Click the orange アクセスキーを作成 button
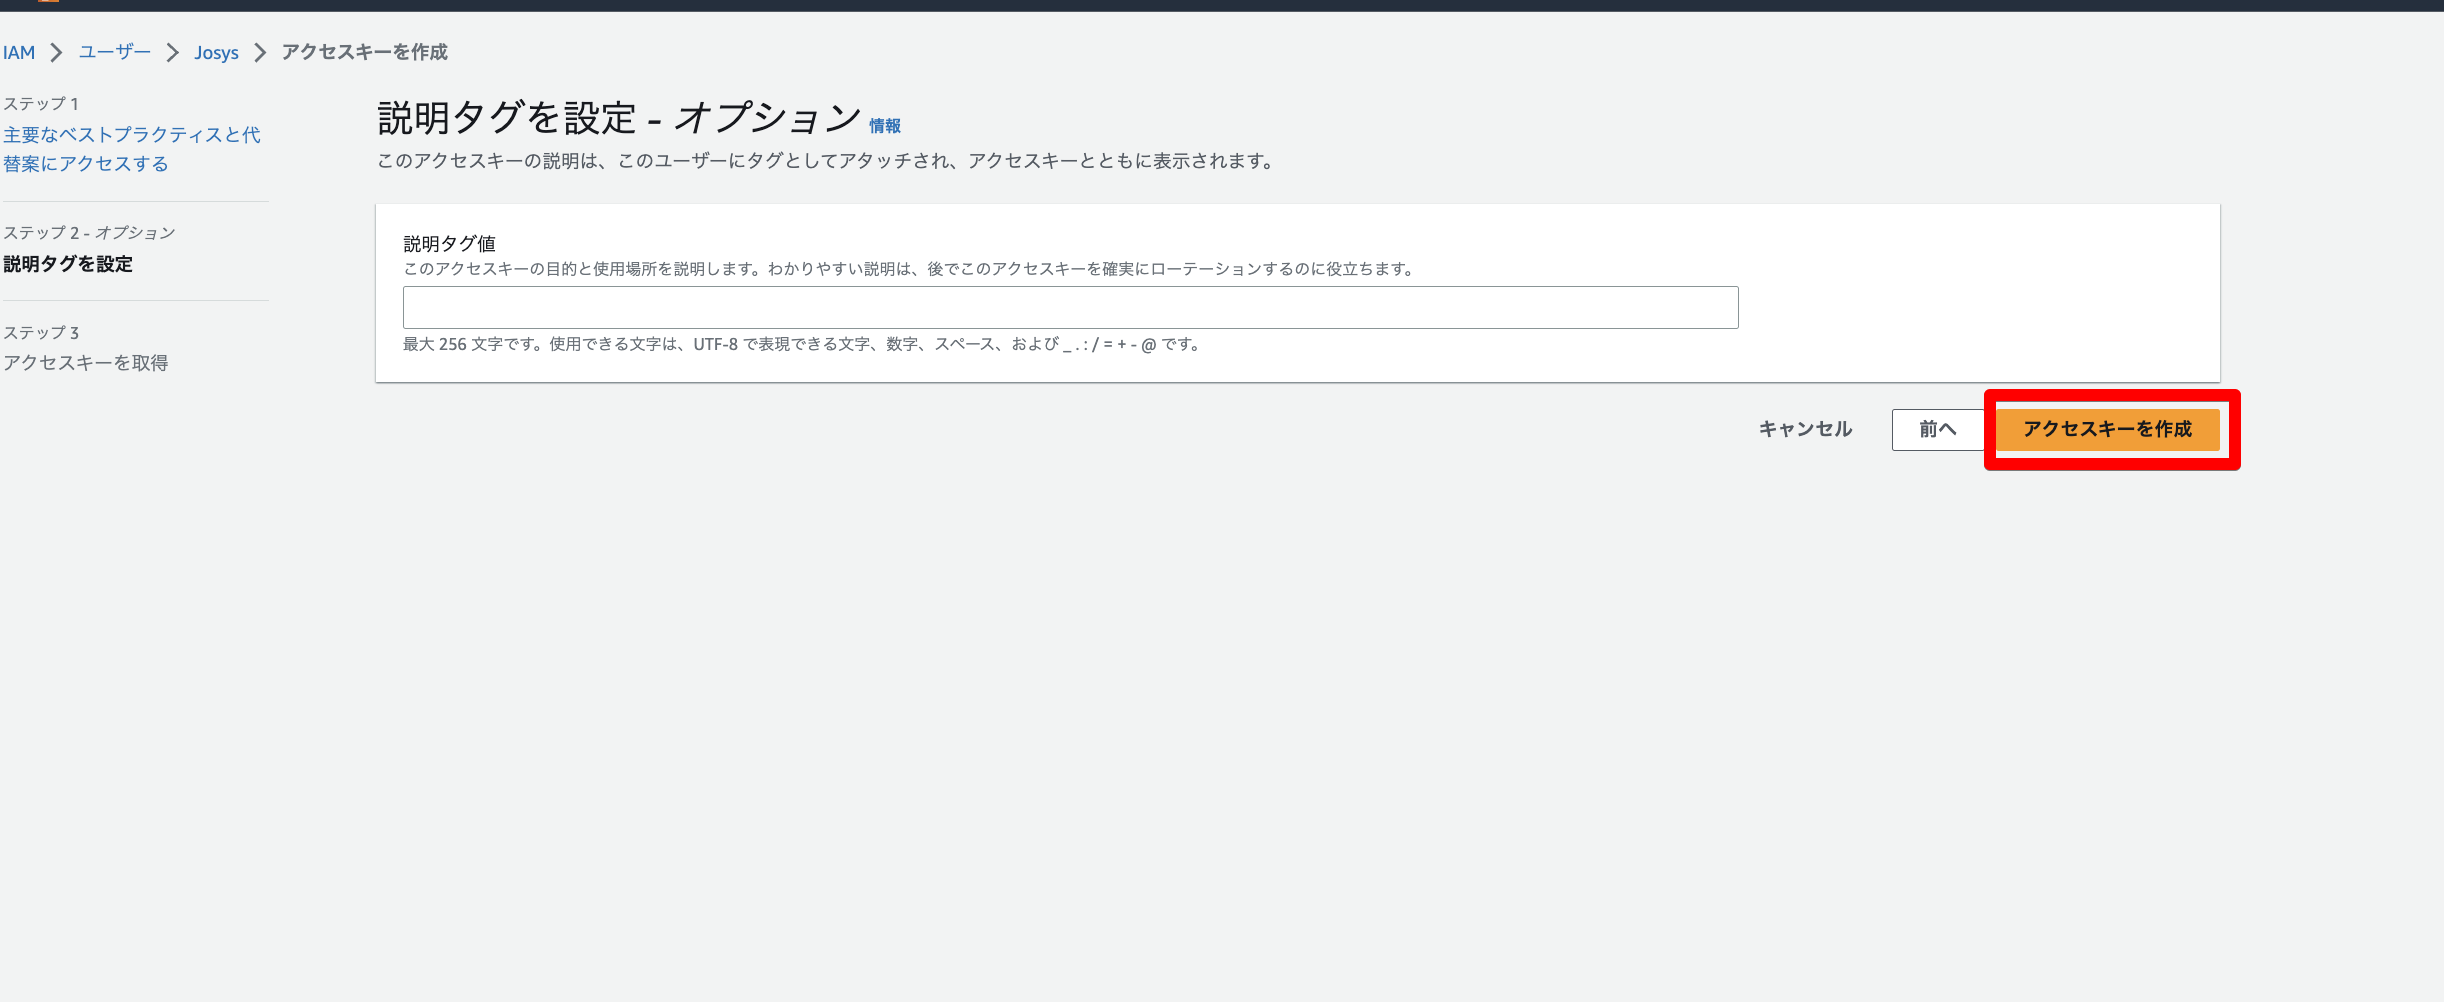This screenshot has width=2444, height=1002. (2107, 429)
